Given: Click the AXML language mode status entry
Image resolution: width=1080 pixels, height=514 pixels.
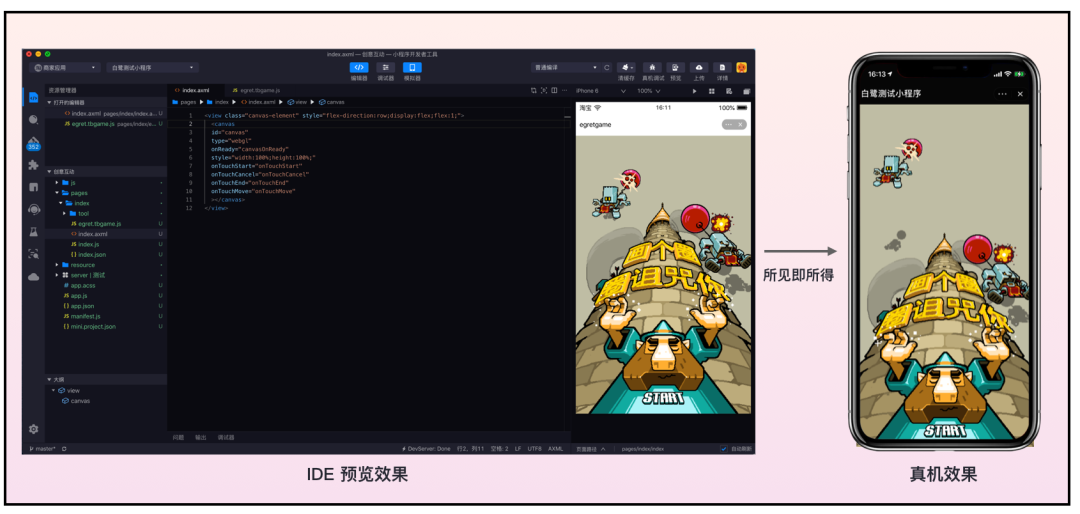Looking at the screenshot, I should [555, 449].
